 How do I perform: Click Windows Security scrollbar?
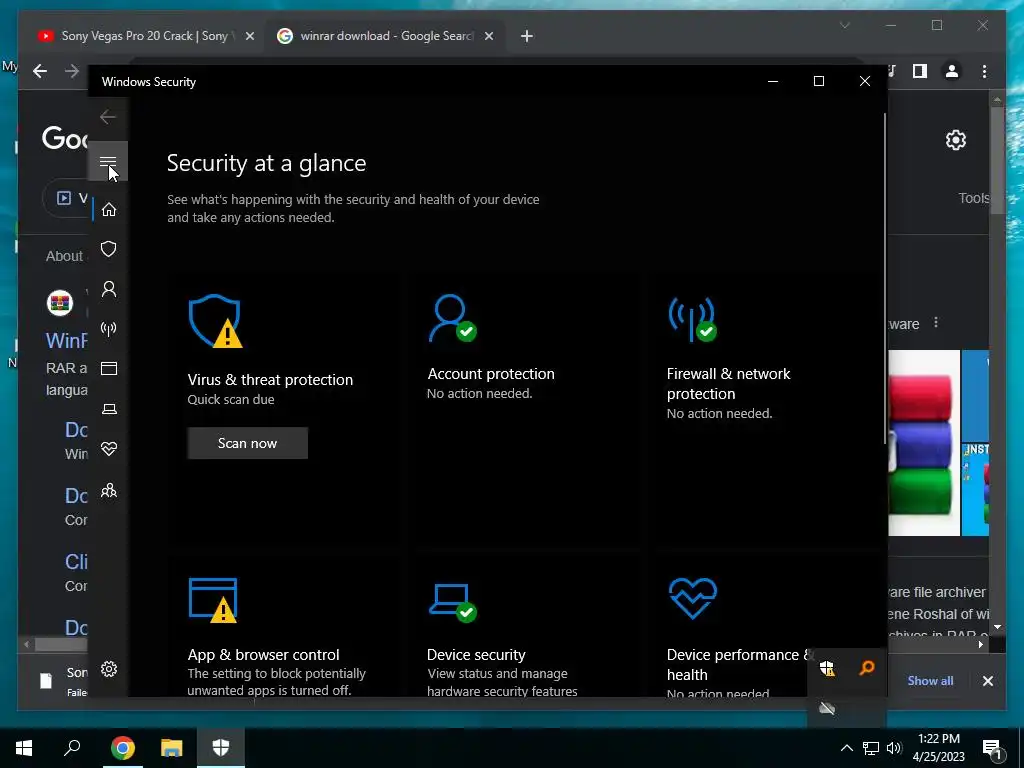point(885,280)
